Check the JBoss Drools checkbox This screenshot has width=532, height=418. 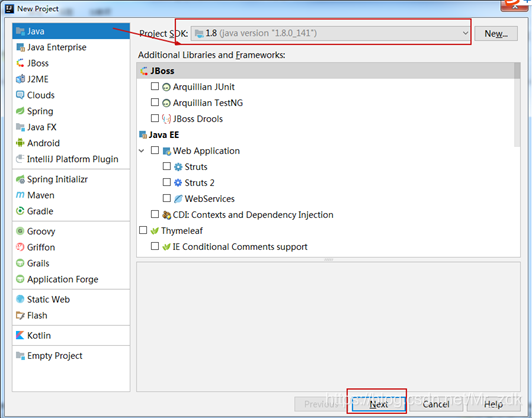[155, 118]
